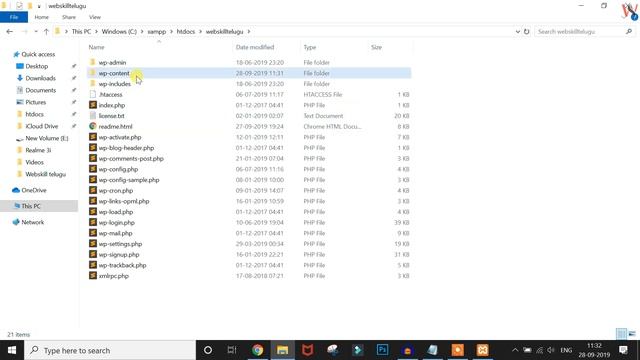This screenshot has width=640, height=360.
Task: Sort by Date modified column
Action: click(255, 47)
